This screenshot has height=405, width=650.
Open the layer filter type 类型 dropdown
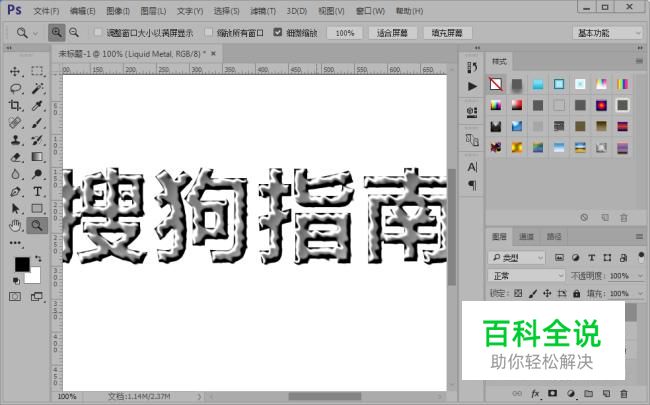click(x=516, y=258)
